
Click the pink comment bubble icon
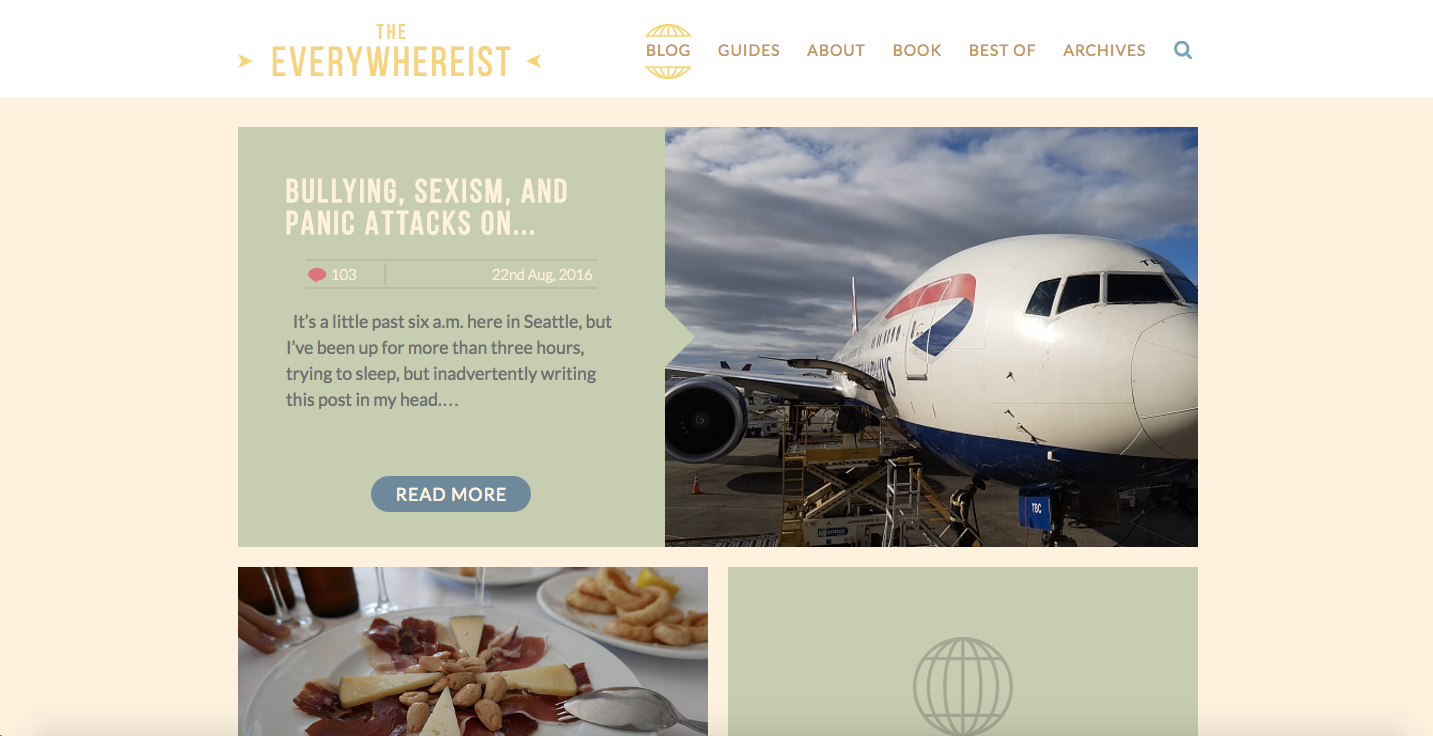tap(317, 275)
